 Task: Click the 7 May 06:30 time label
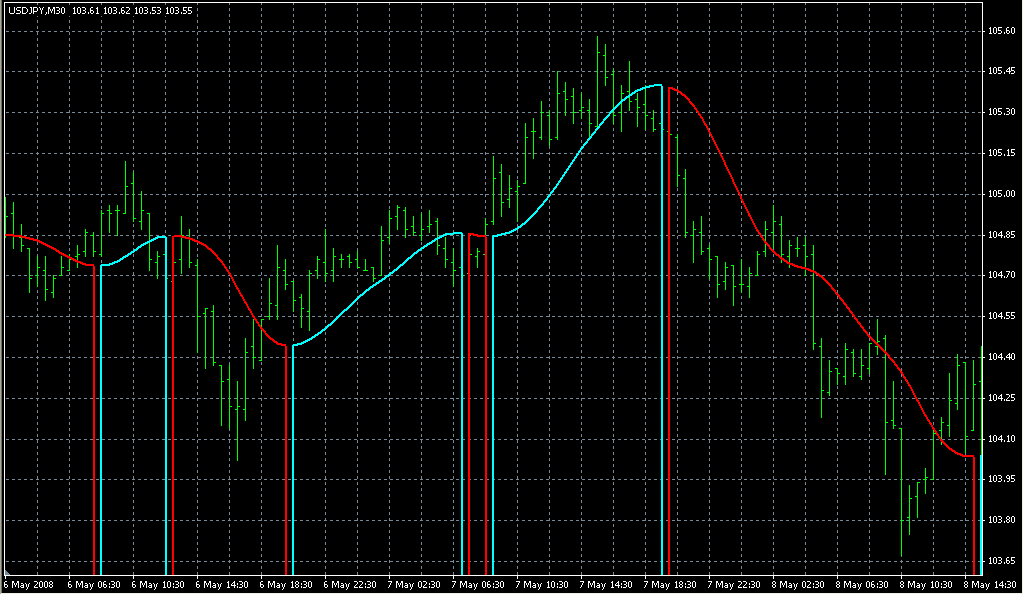479,584
